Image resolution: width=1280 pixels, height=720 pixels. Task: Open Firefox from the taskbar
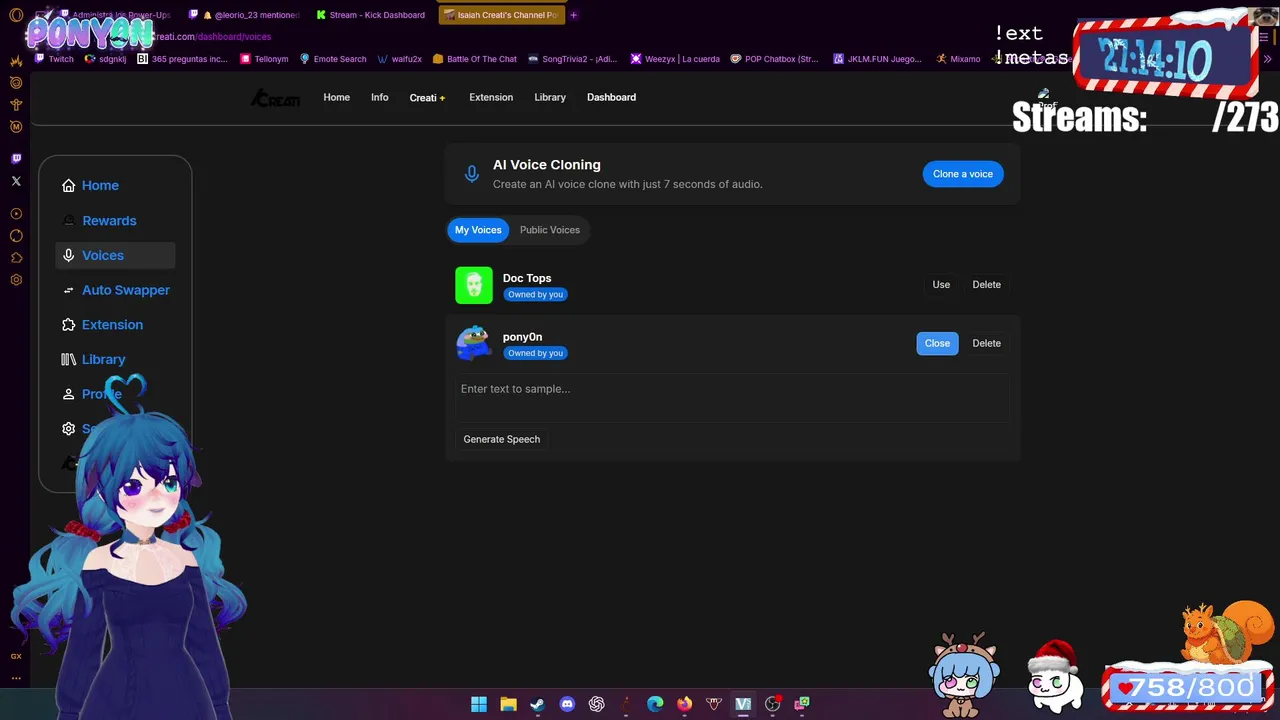(684, 704)
